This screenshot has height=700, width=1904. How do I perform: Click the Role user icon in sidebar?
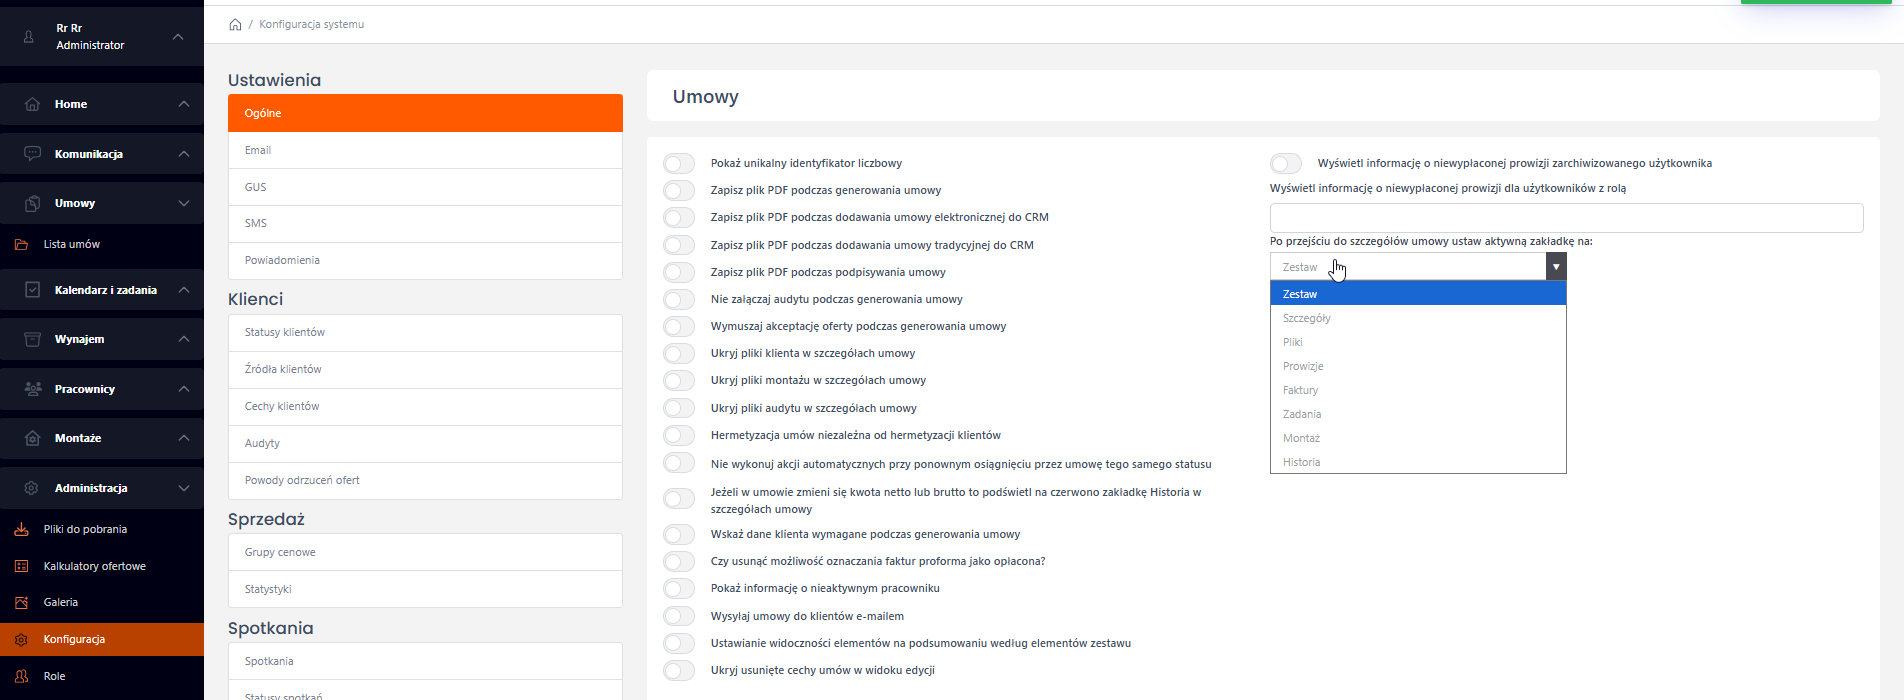click(21, 676)
